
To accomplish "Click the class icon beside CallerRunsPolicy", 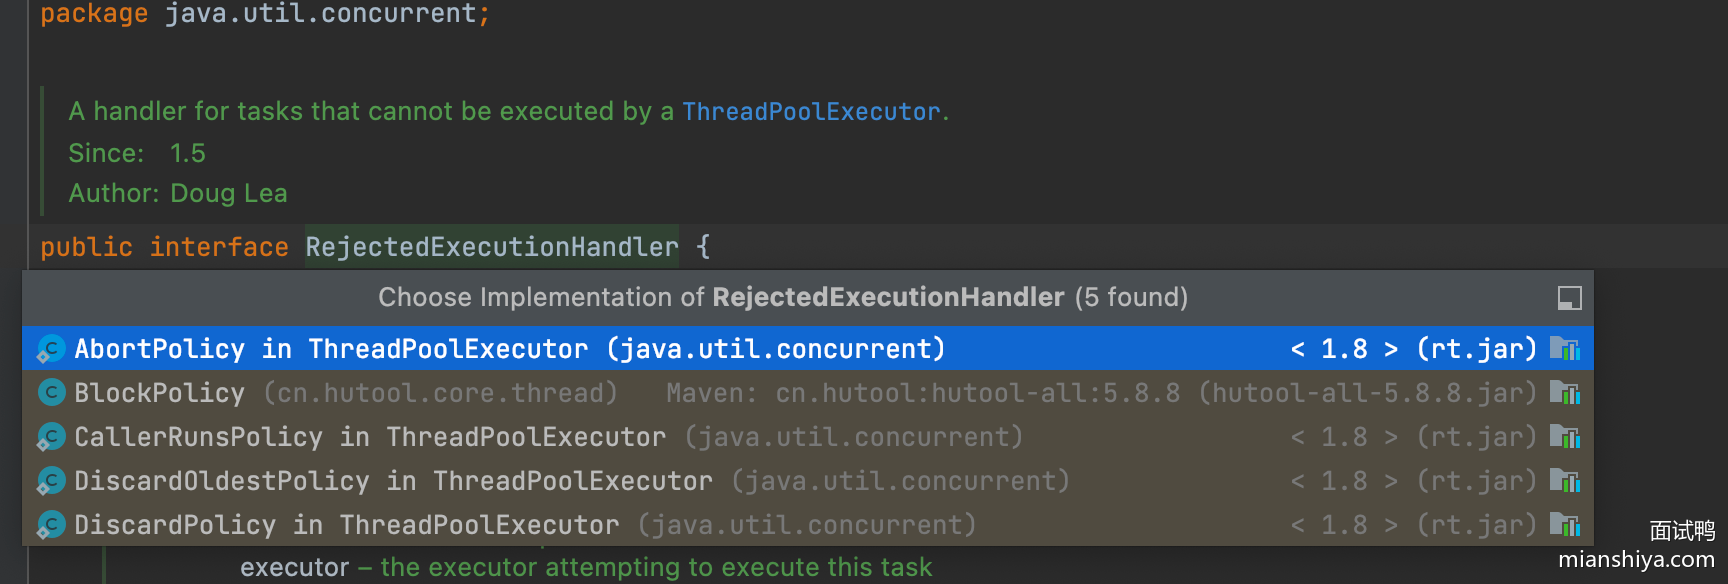I will pos(51,437).
